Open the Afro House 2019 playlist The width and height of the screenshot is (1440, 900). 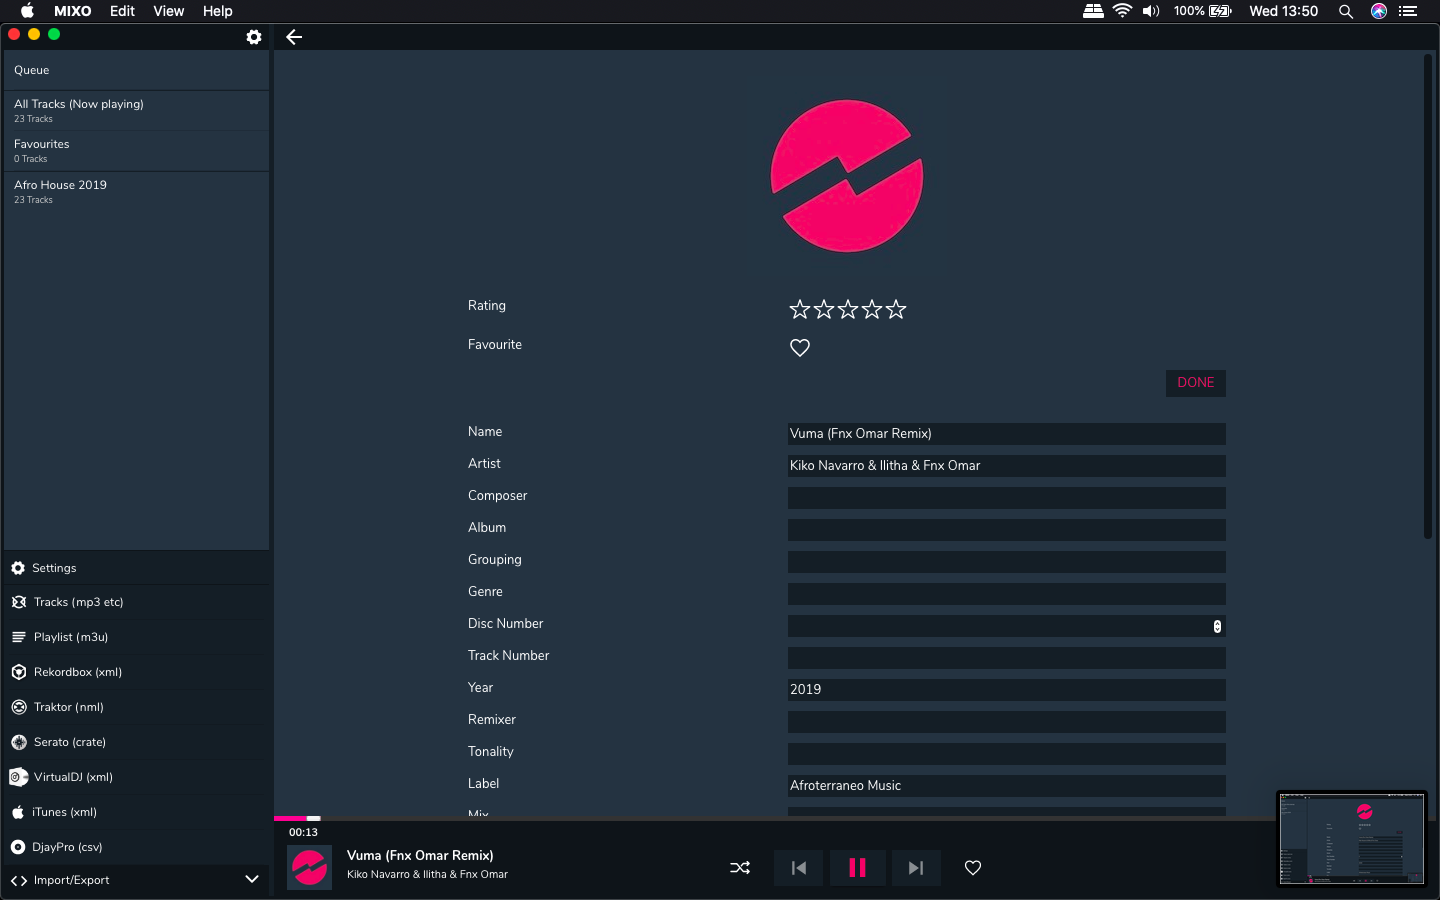click(60, 191)
